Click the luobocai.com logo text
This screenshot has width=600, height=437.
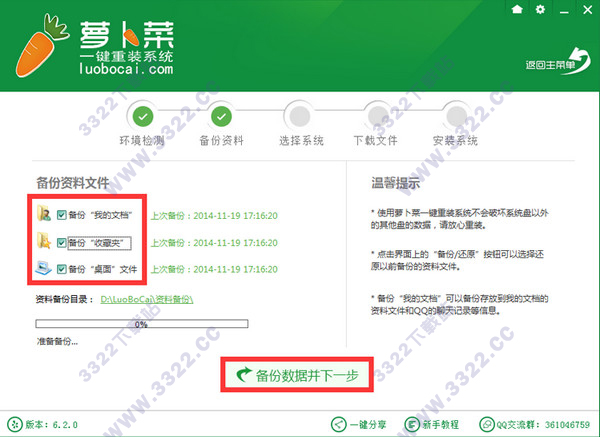click(x=126, y=69)
